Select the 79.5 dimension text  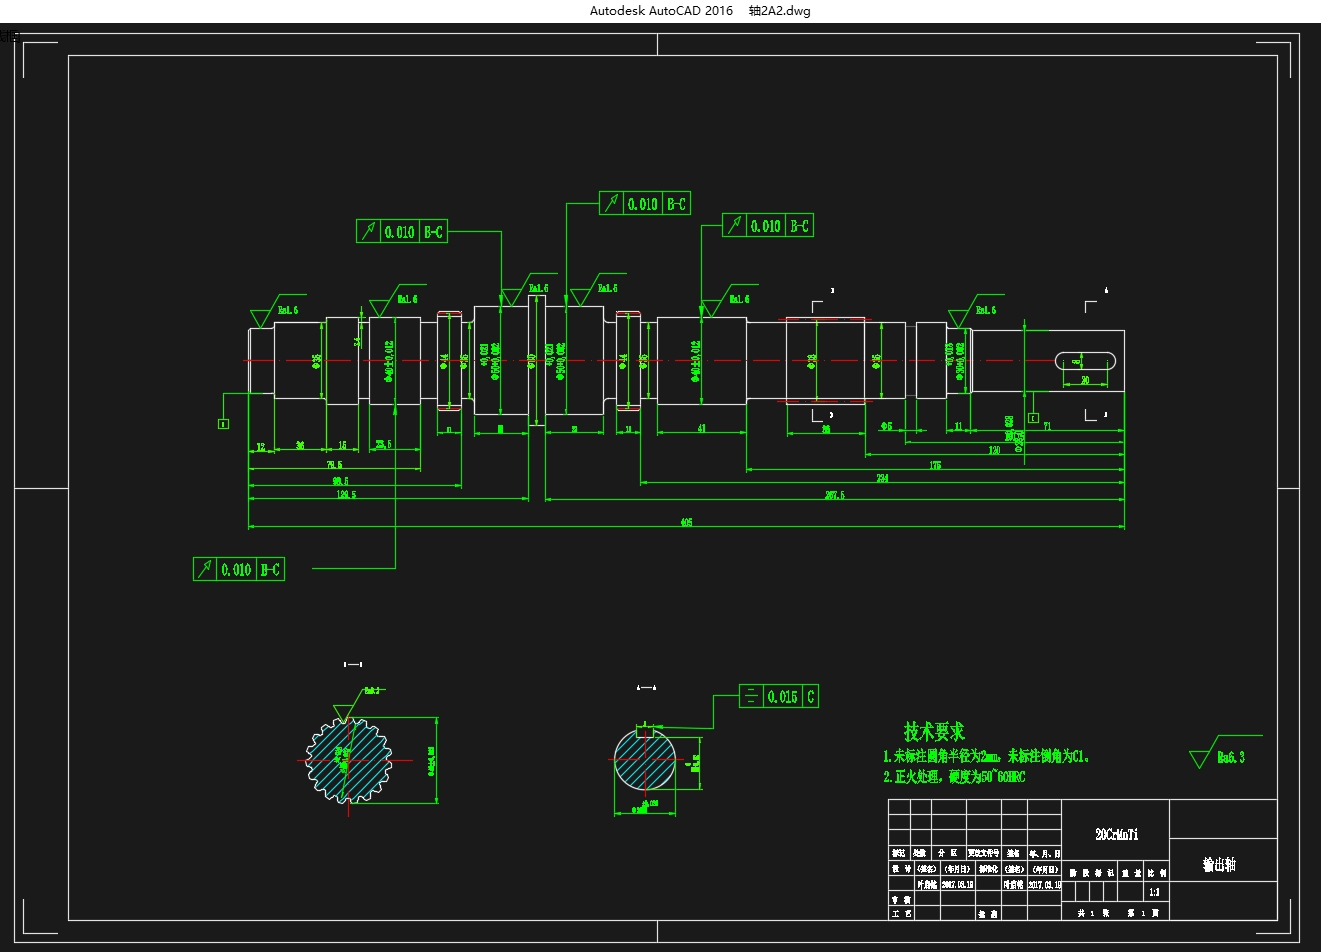tap(334, 465)
